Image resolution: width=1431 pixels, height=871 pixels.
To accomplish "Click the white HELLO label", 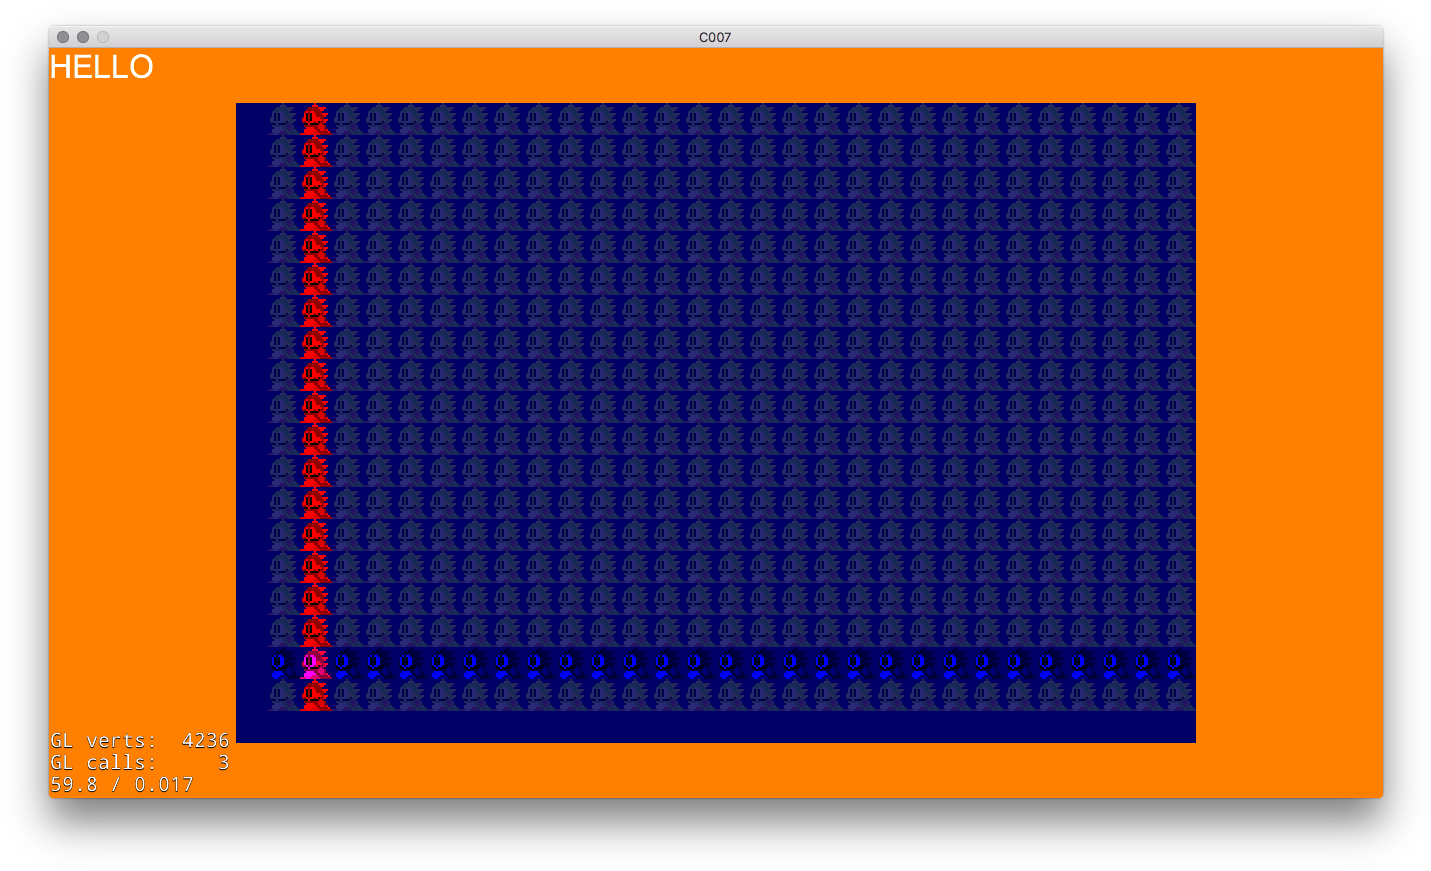I will [101, 67].
